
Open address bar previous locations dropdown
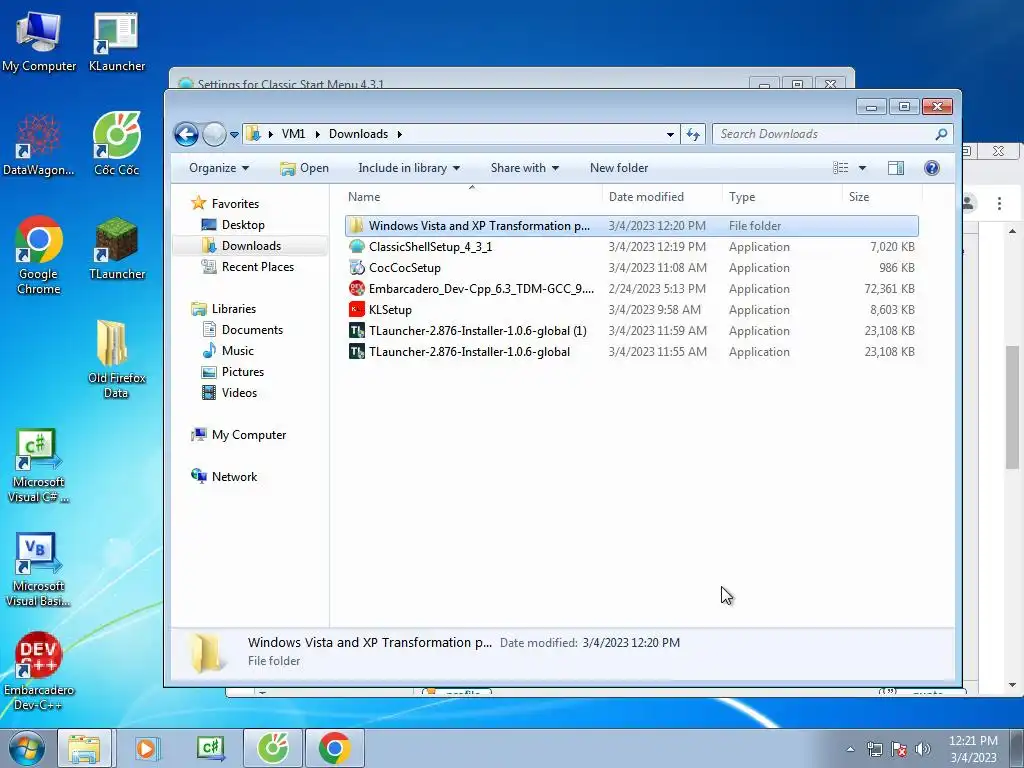[670, 135]
